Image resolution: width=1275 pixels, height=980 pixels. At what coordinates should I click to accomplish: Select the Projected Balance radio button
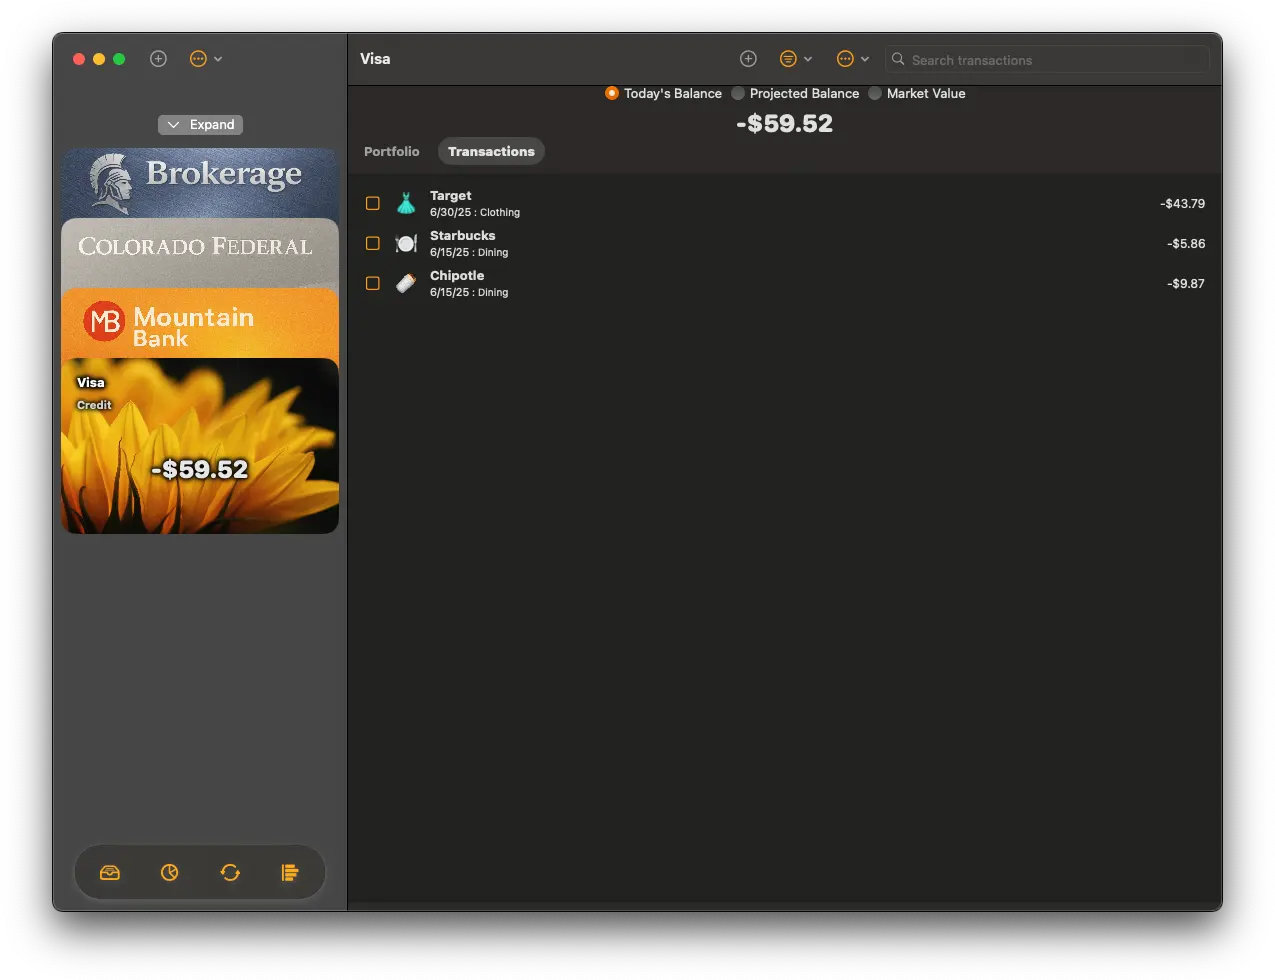738,93
